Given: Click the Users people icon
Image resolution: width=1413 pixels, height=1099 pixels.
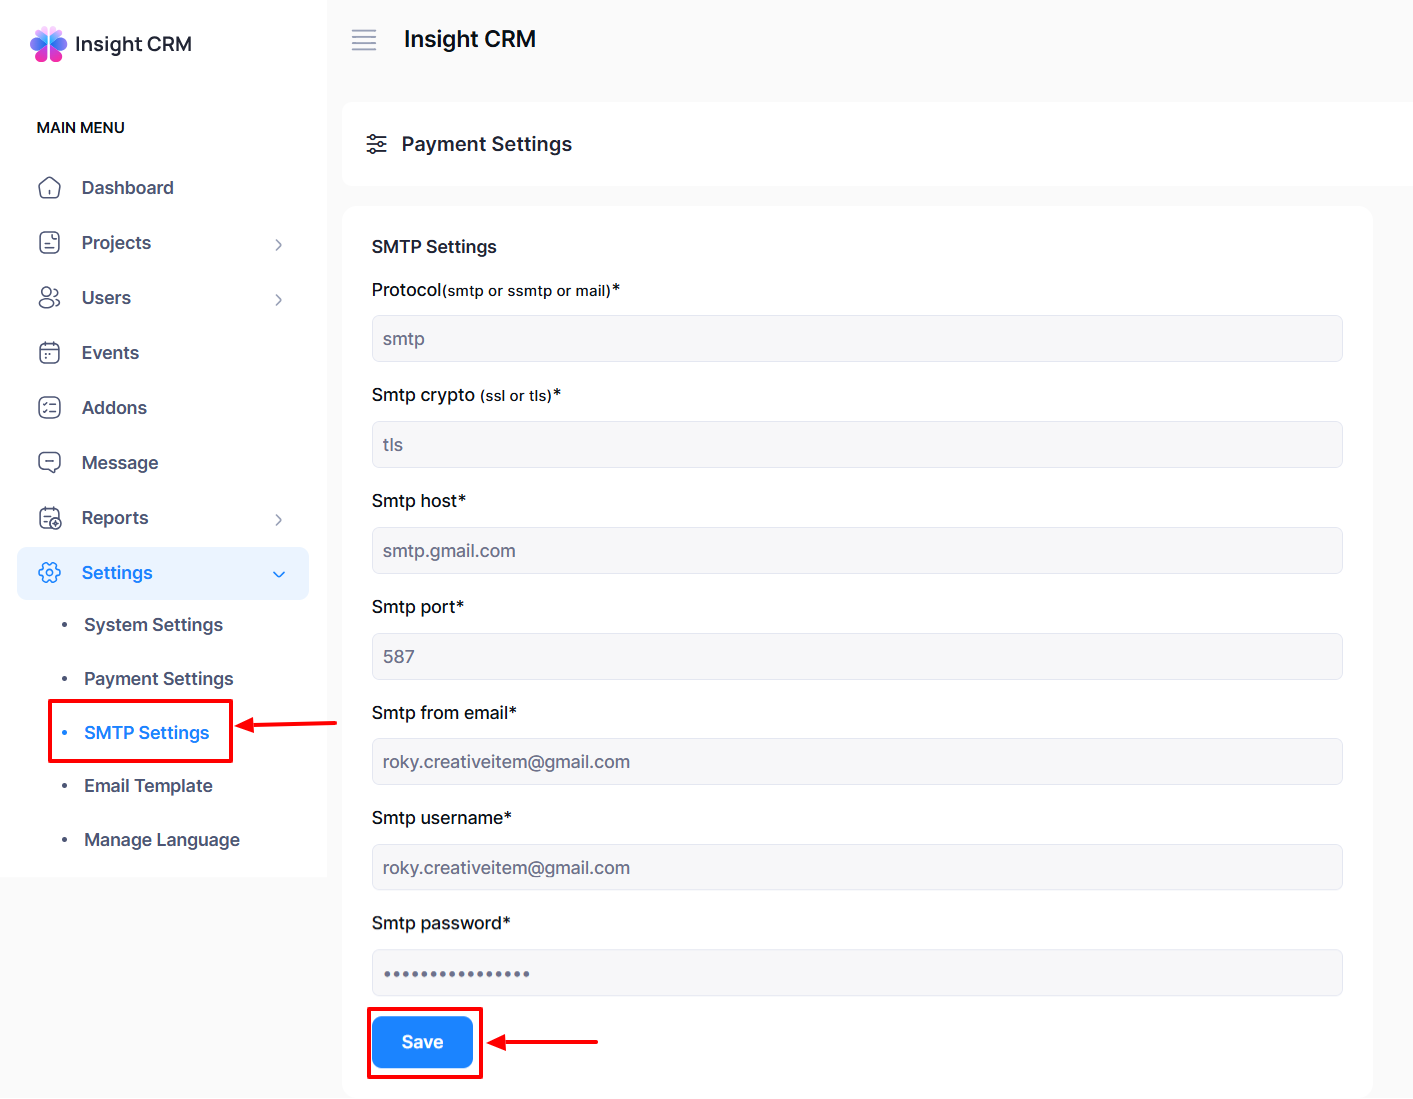Looking at the screenshot, I should (49, 298).
